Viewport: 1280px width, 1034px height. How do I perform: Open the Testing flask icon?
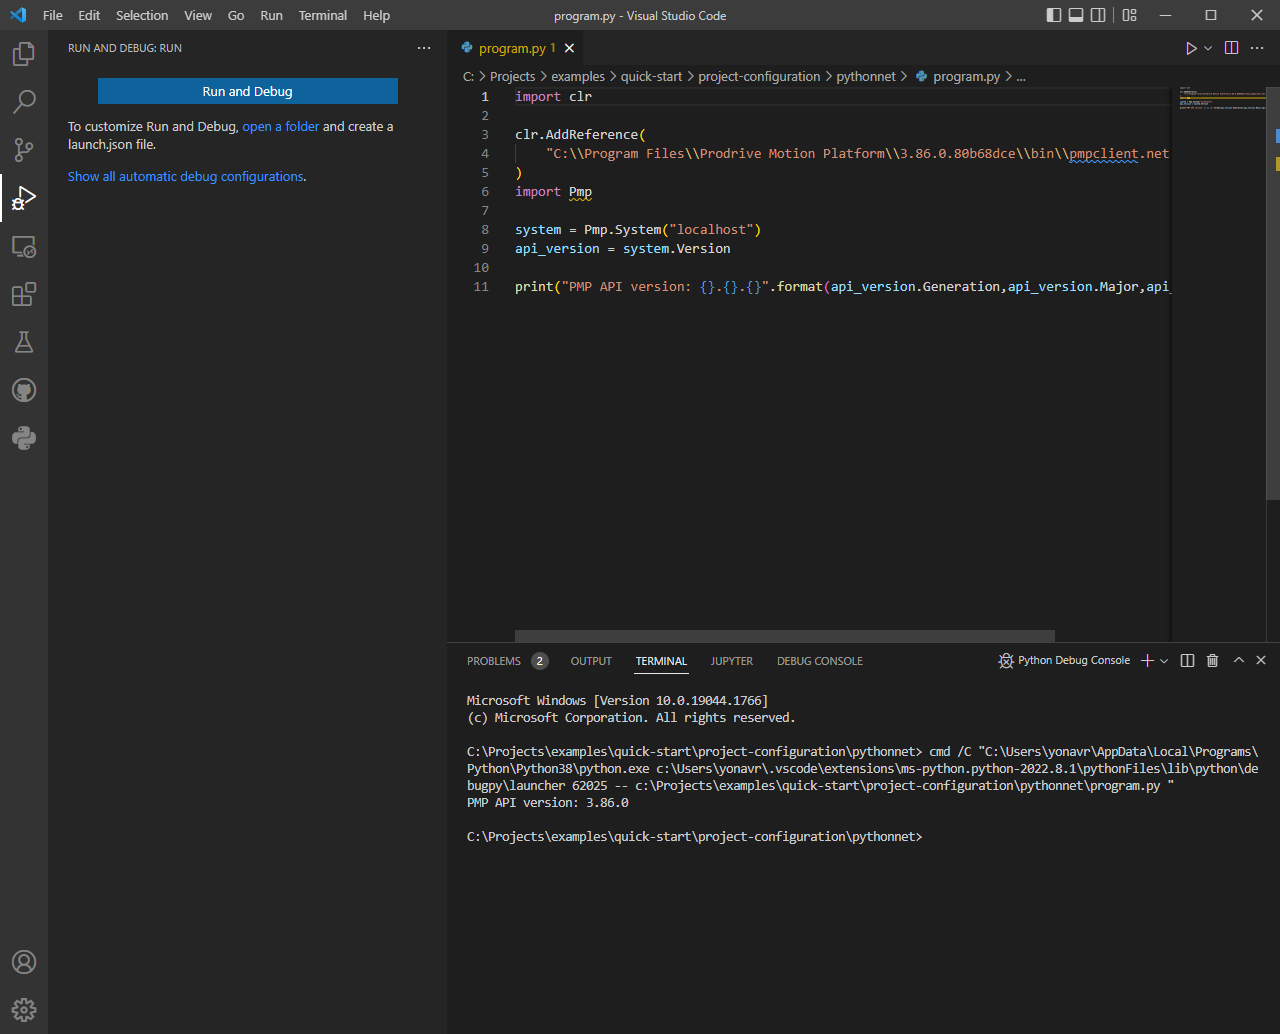pyautogui.click(x=24, y=342)
